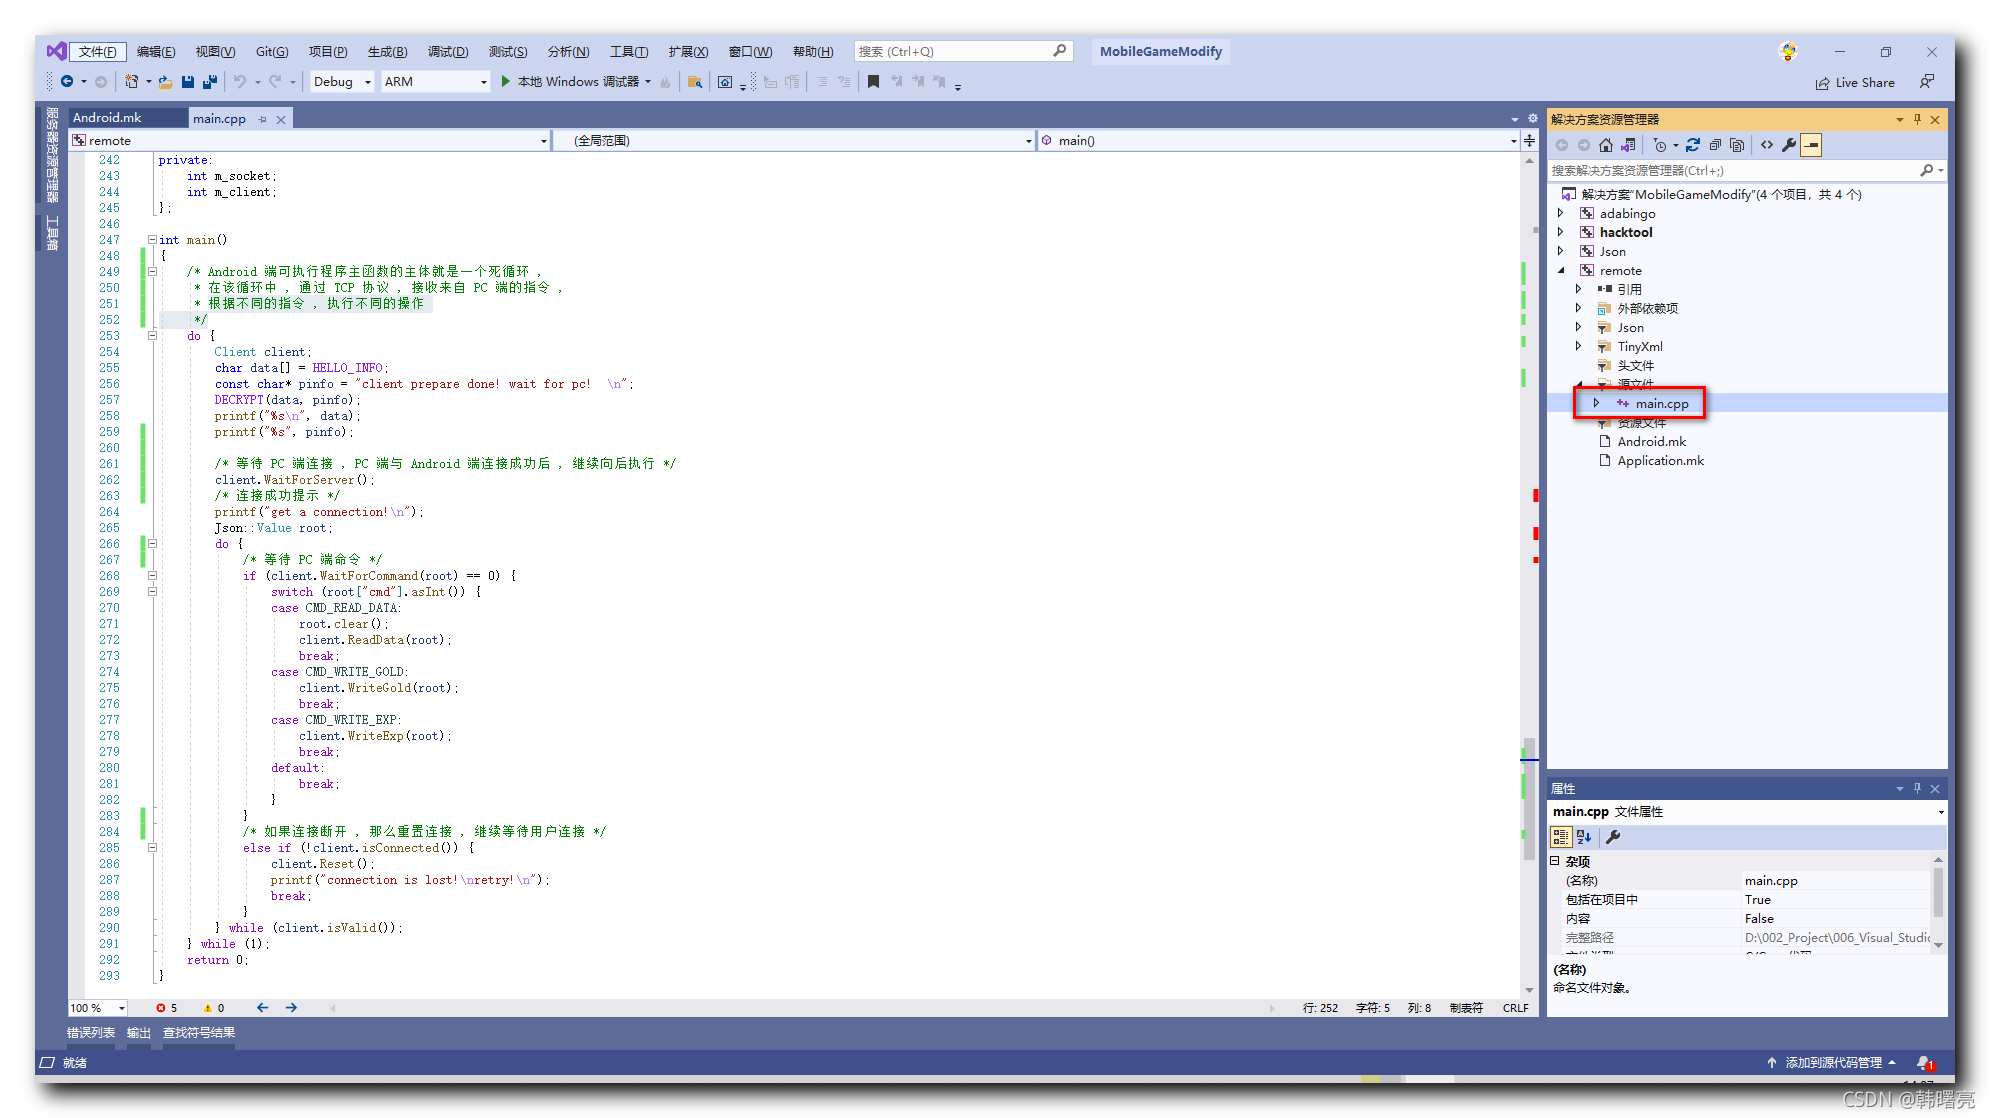This screenshot has width=1990, height=1118.
Task: Collapse the int main() code fold
Action: click(x=152, y=240)
